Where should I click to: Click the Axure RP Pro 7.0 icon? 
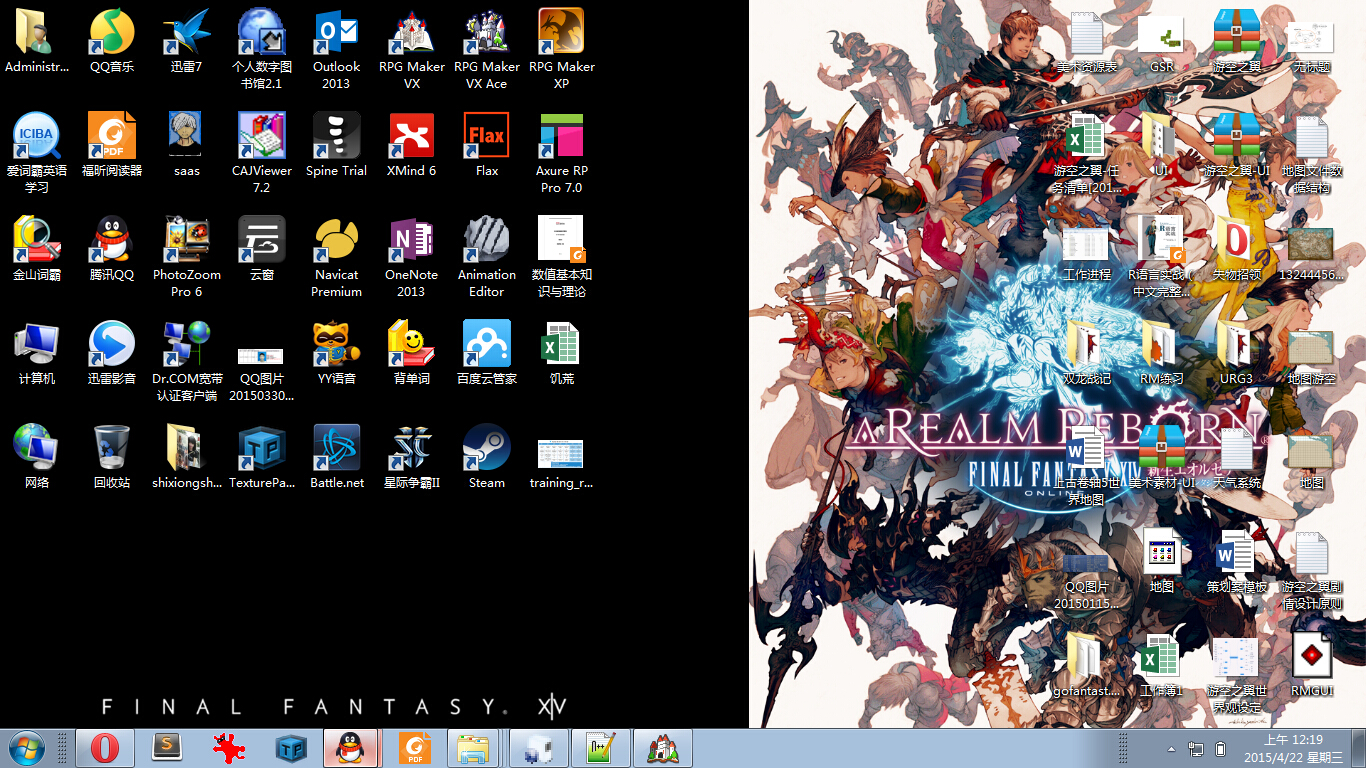click(562, 154)
